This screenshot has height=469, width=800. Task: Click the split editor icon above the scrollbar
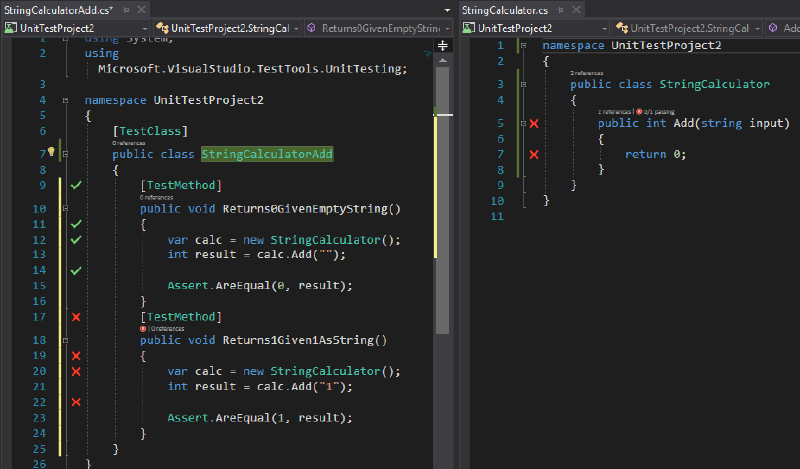pyautogui.click(x=443, y=45)
